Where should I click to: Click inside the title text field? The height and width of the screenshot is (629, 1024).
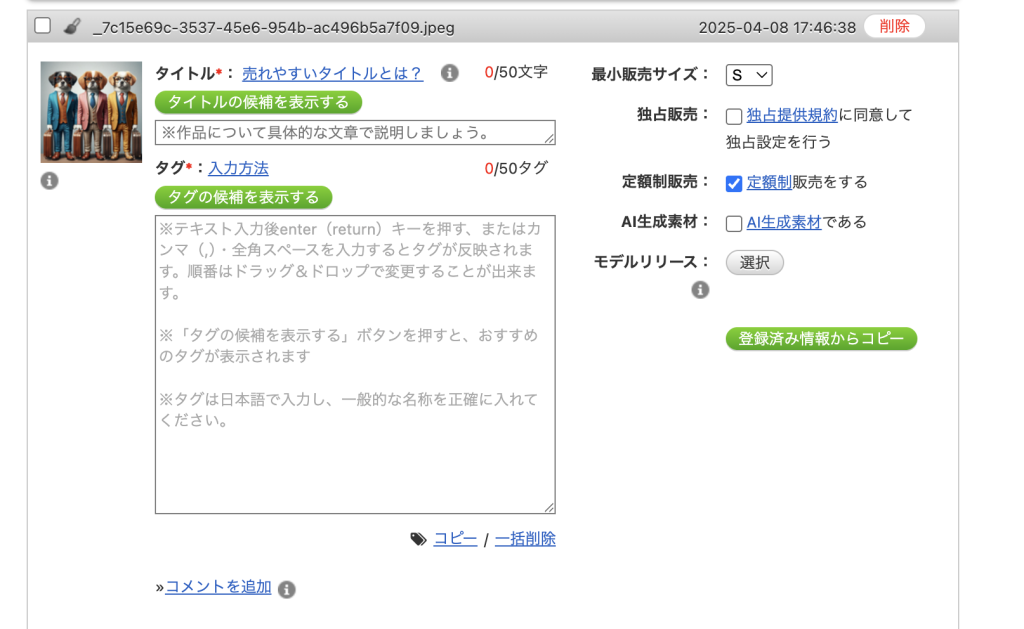(354, 133)
